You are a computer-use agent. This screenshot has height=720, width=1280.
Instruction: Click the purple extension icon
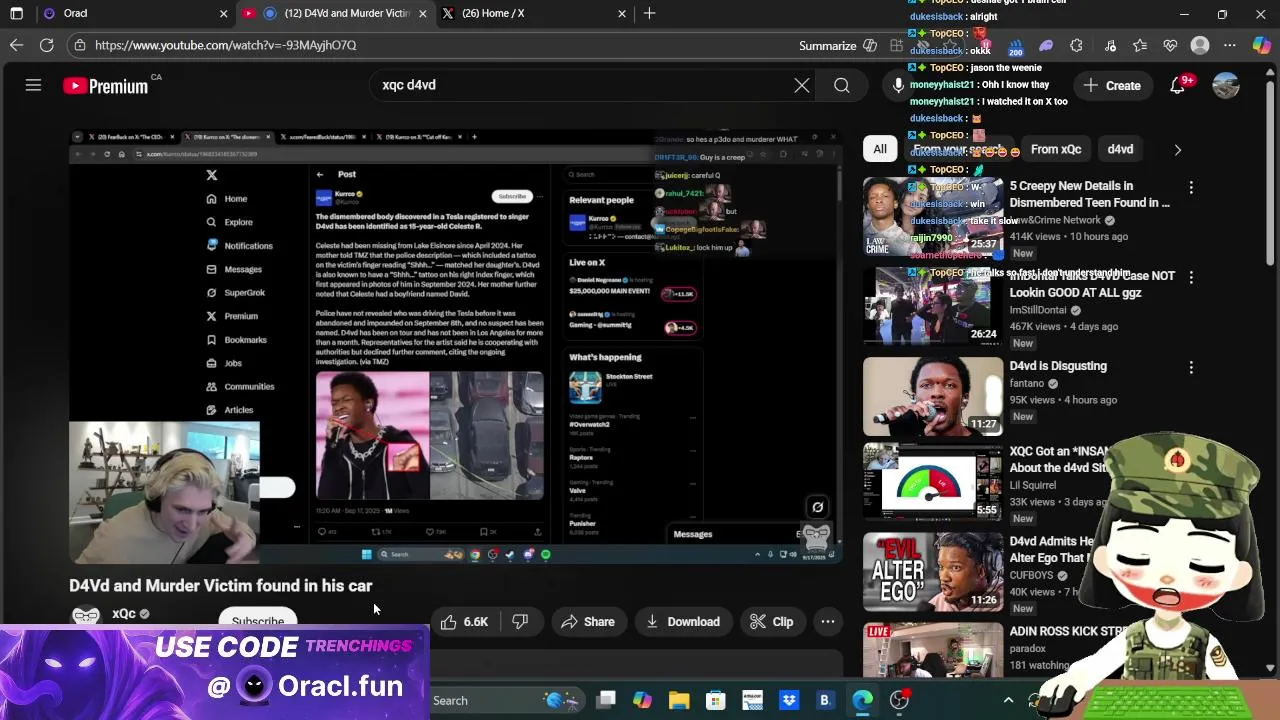tap(1046, 45)
